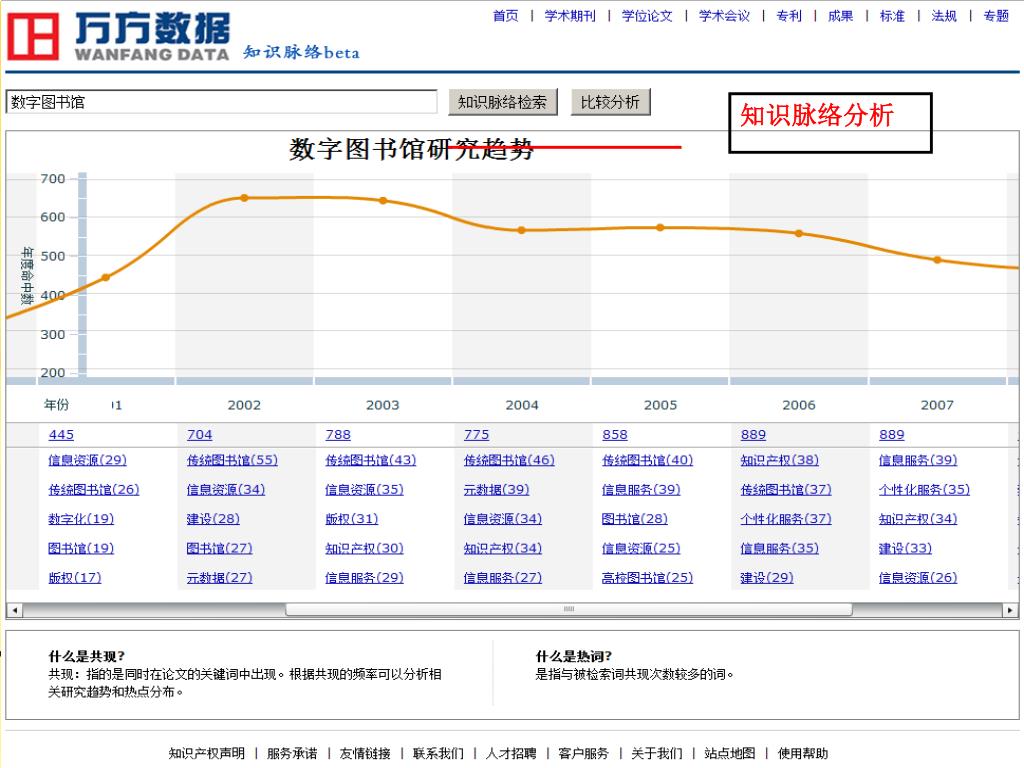Viewport: 1024px width, 768px height.
Task: Open 学术期刊 navigation link
Action: (x=570, y=16)
